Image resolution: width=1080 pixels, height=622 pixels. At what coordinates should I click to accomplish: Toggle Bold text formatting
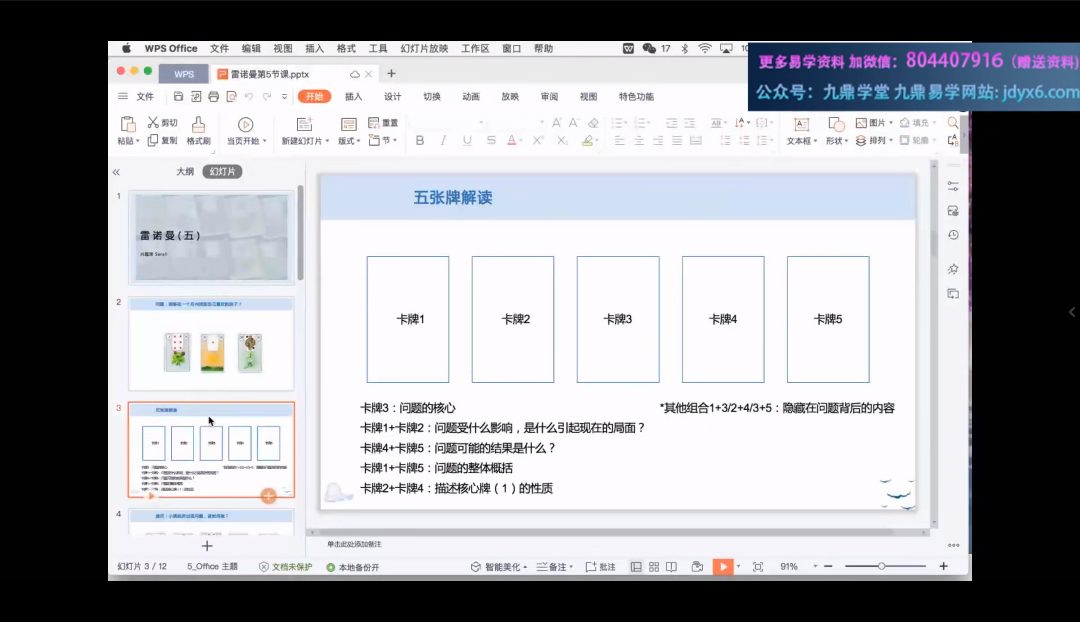coord(419,141)
